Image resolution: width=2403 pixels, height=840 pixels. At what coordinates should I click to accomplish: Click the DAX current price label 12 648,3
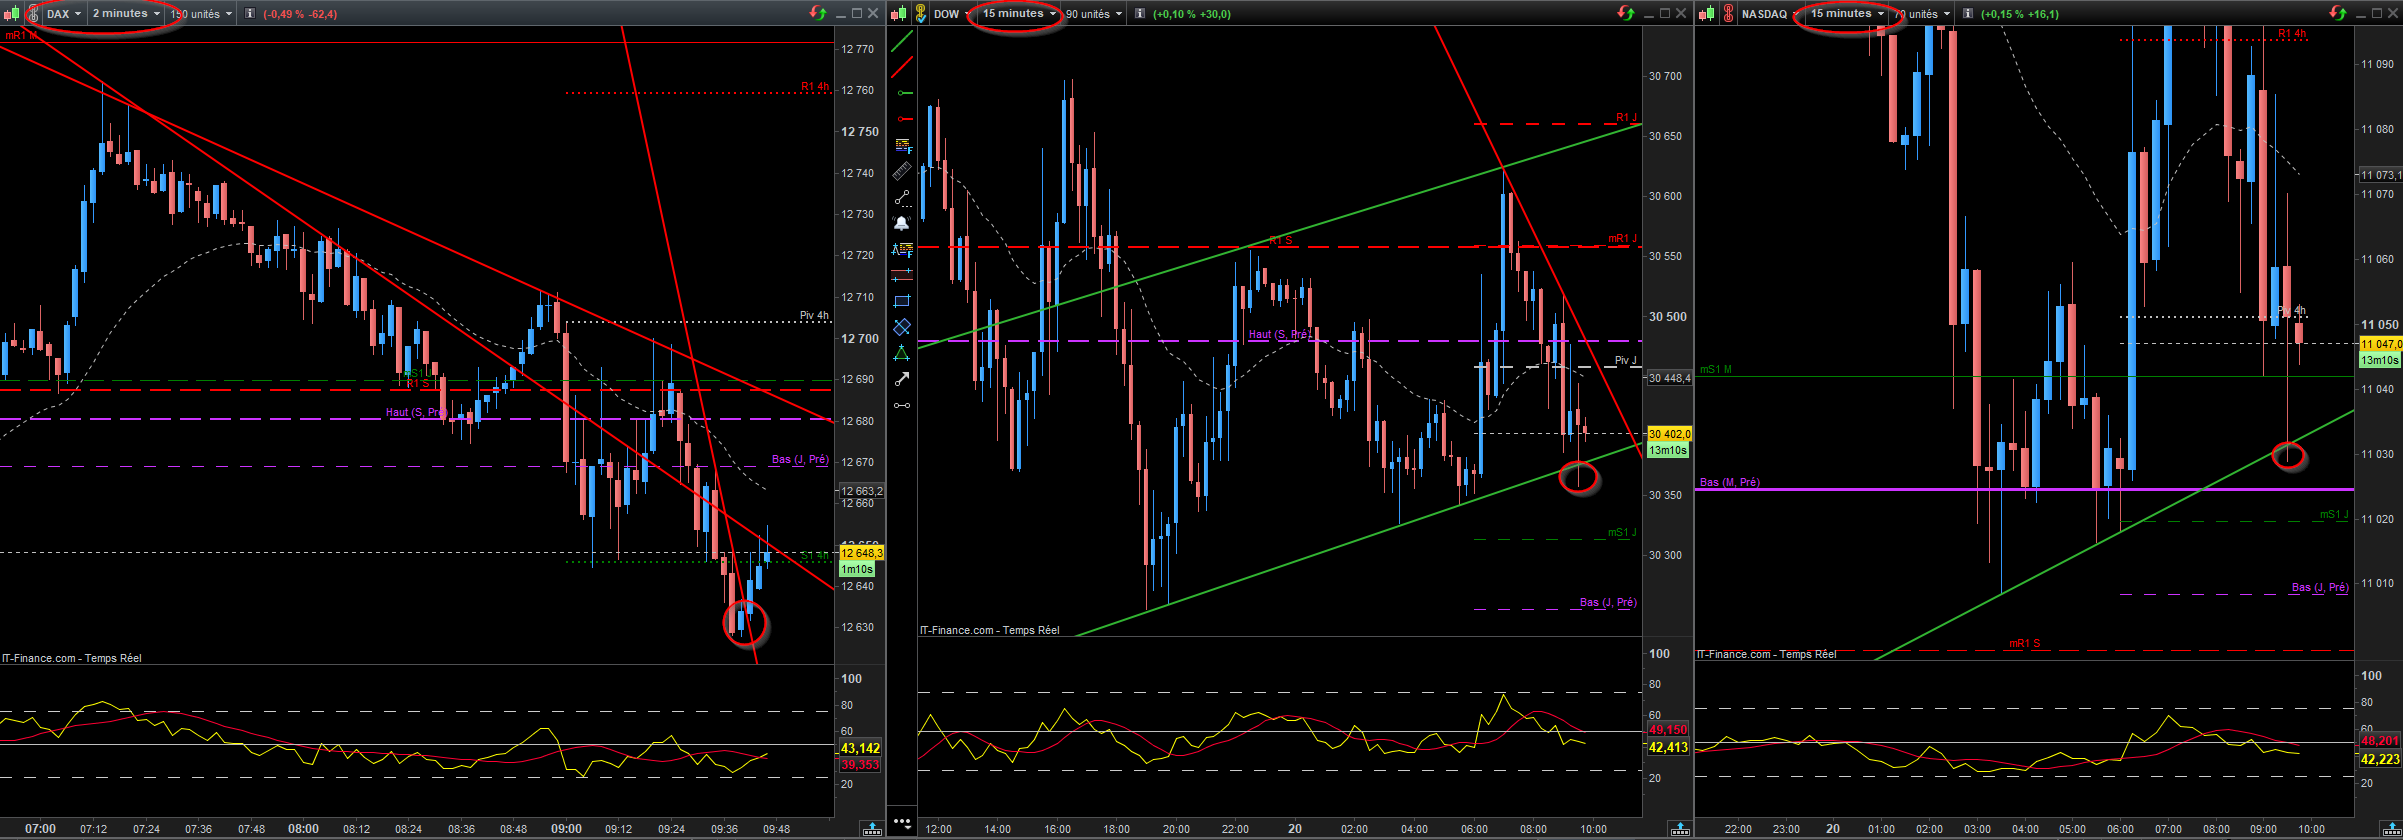(x=861, y=553)
